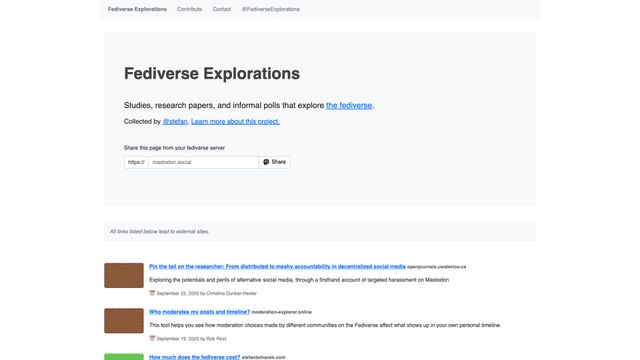Click description 'Exploring the potentials and perils'
Screen dimensions: 640x360
(x=299, y=280)
